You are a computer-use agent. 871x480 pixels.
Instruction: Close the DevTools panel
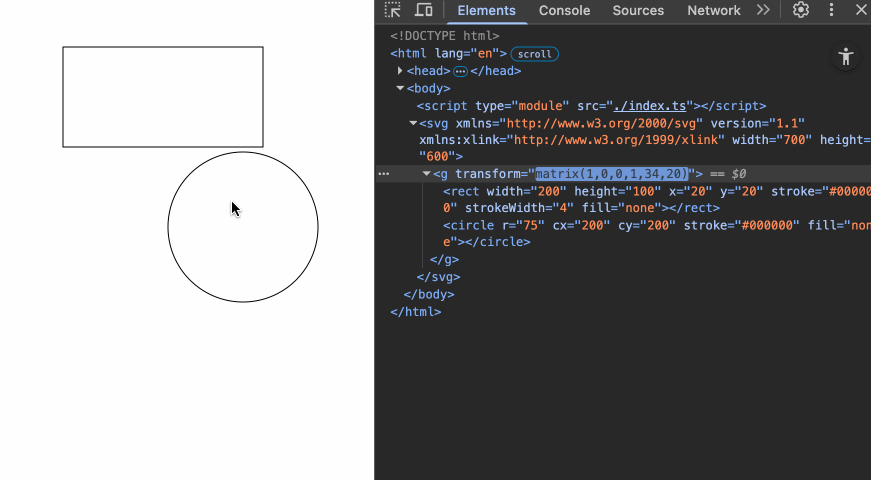[x=861, y=10]
